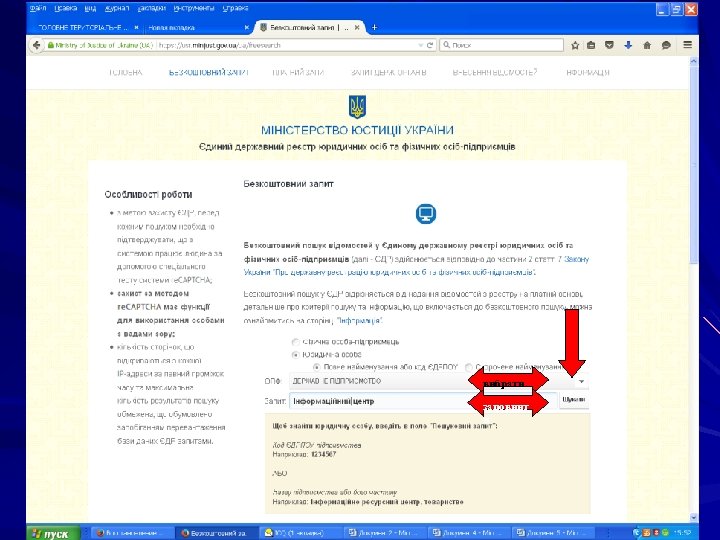Bookmark this page with the star icon
Screen dimensions: 720x540
pos(575,45)
